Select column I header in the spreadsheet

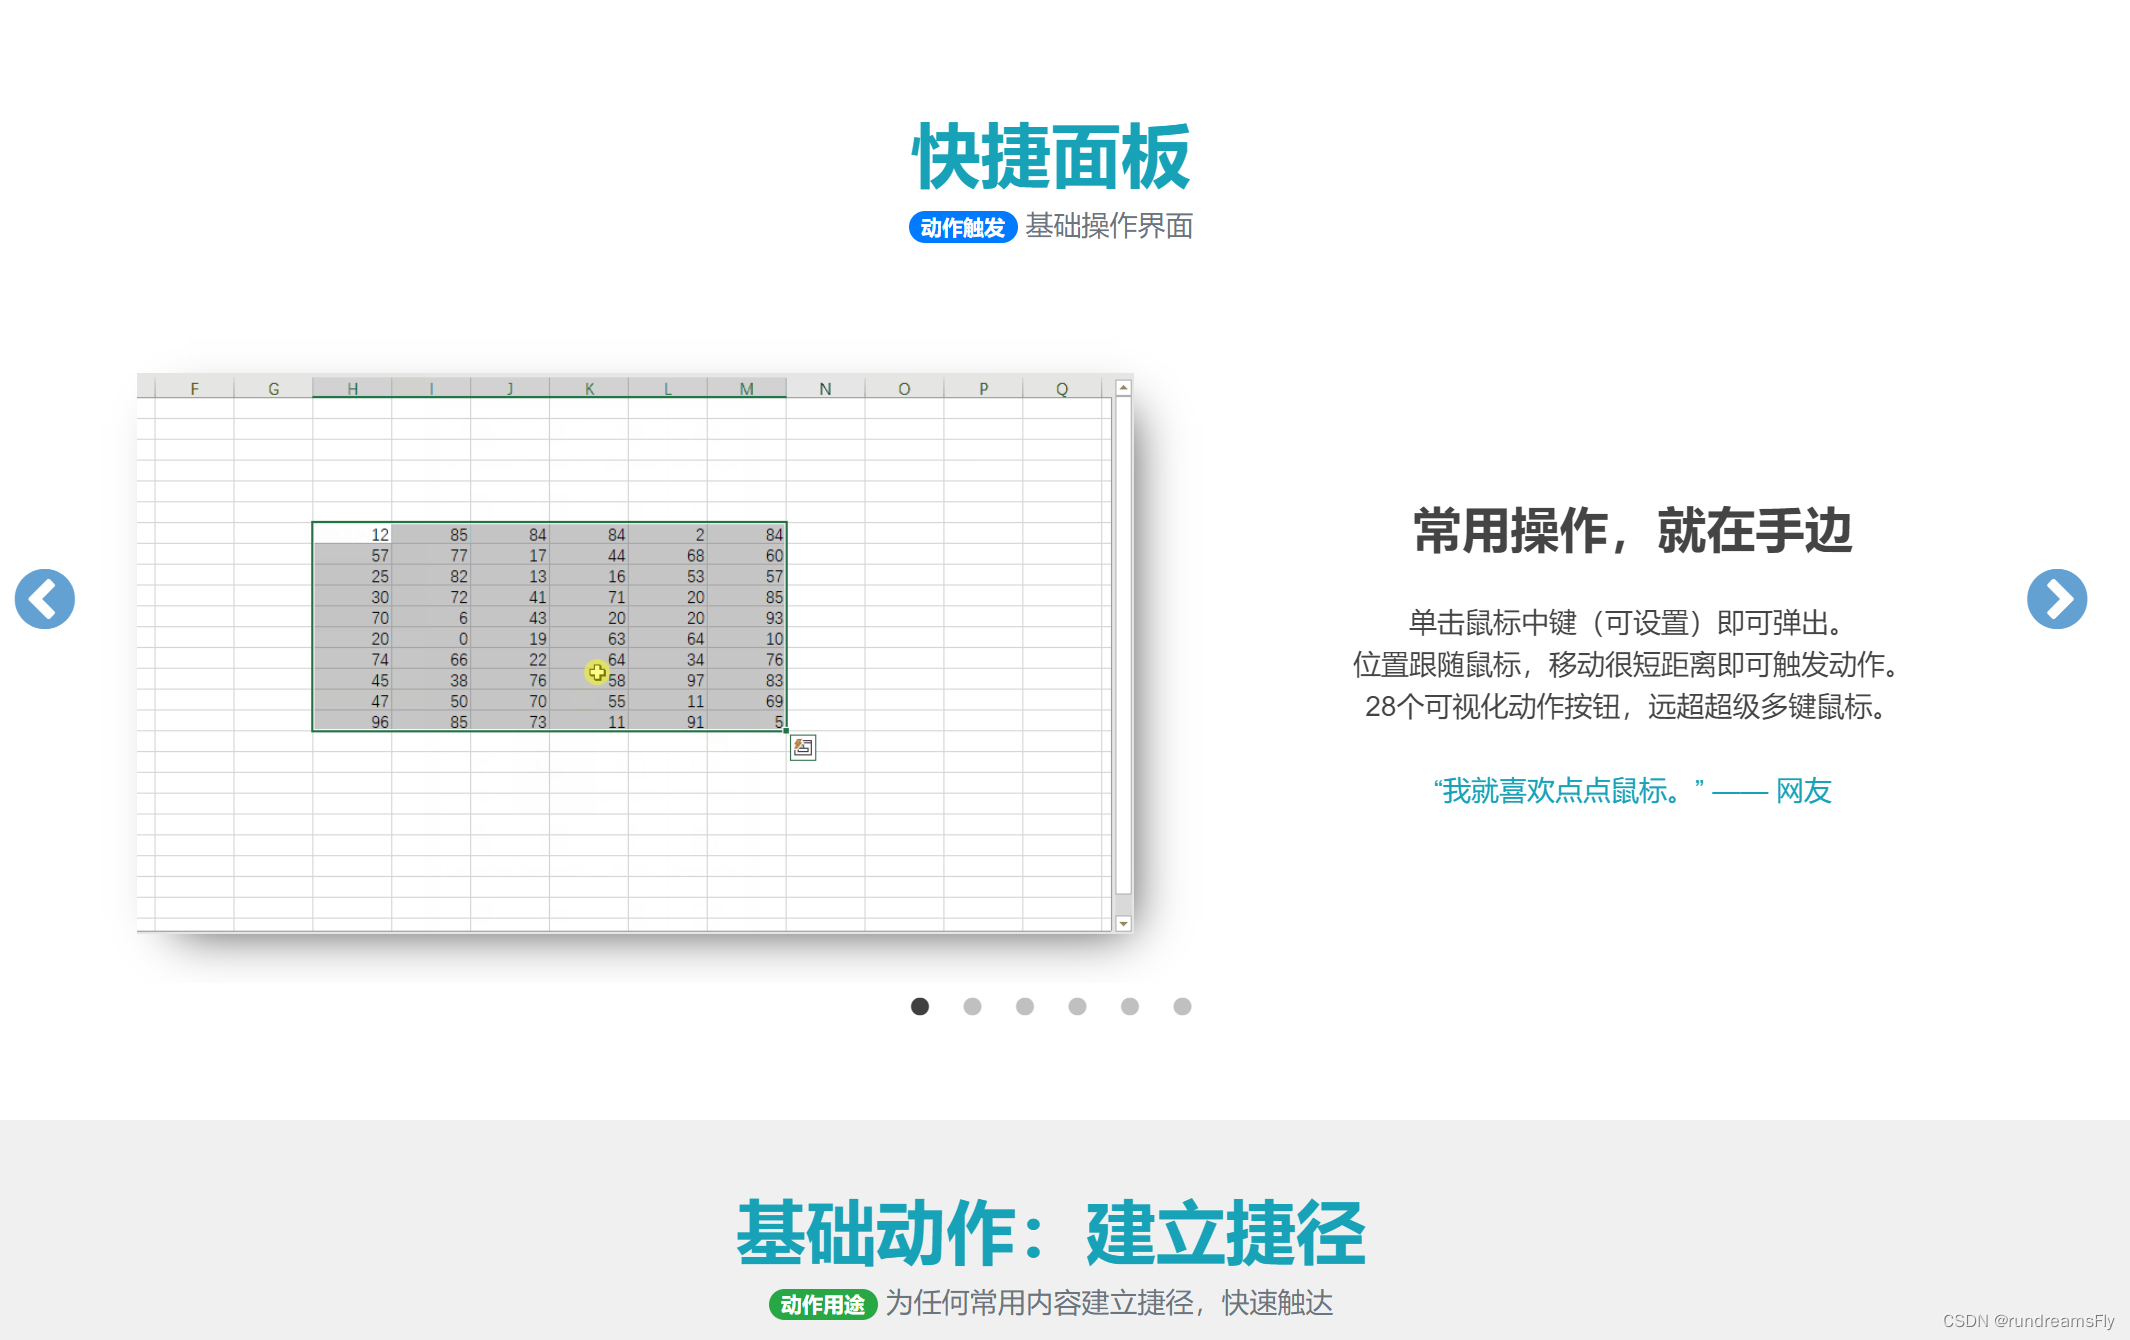tap(431, 388)
